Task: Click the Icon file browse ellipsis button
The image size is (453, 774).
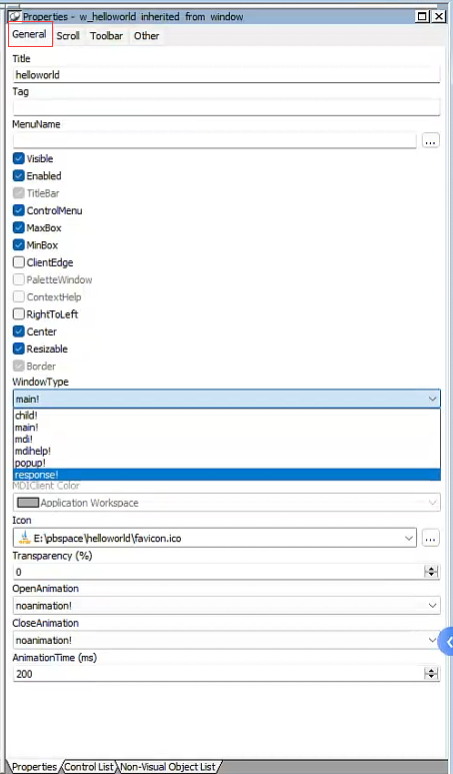Action: click(430, 539)
